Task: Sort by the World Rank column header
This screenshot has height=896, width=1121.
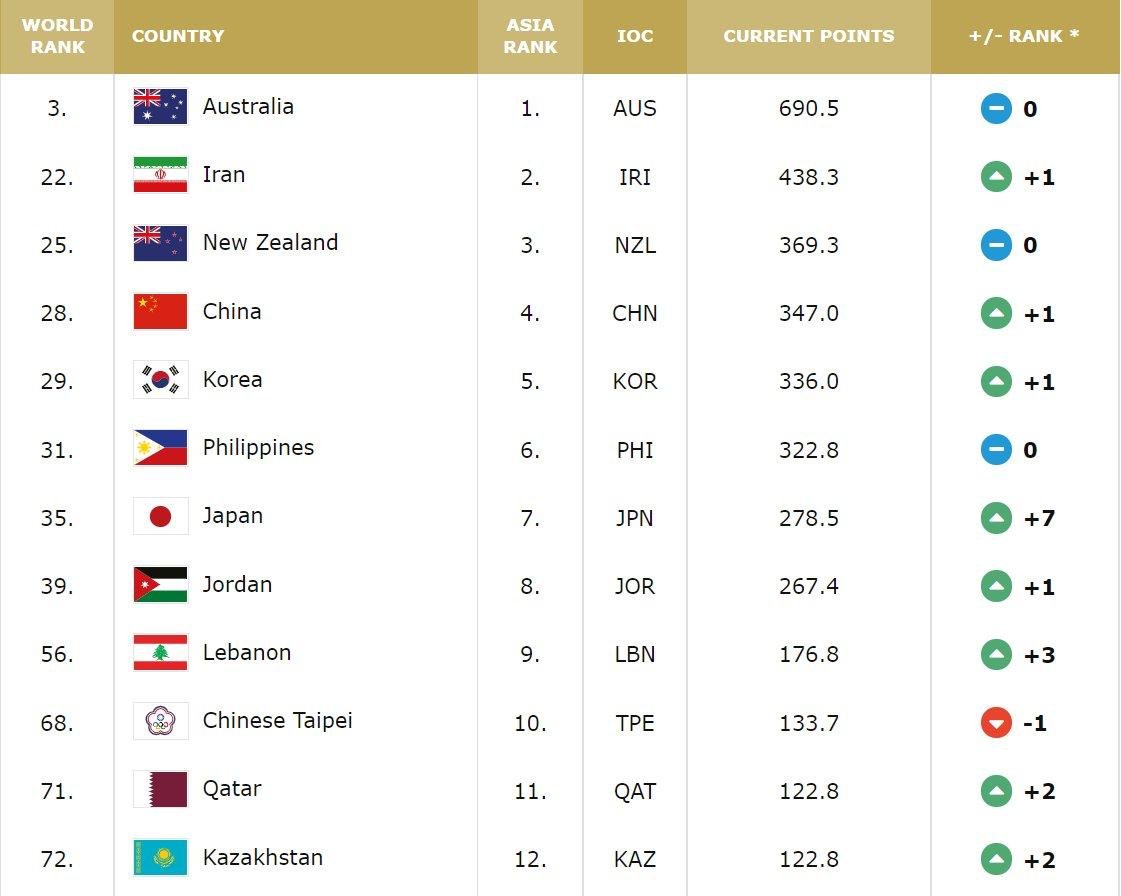Action: point(57,36)
